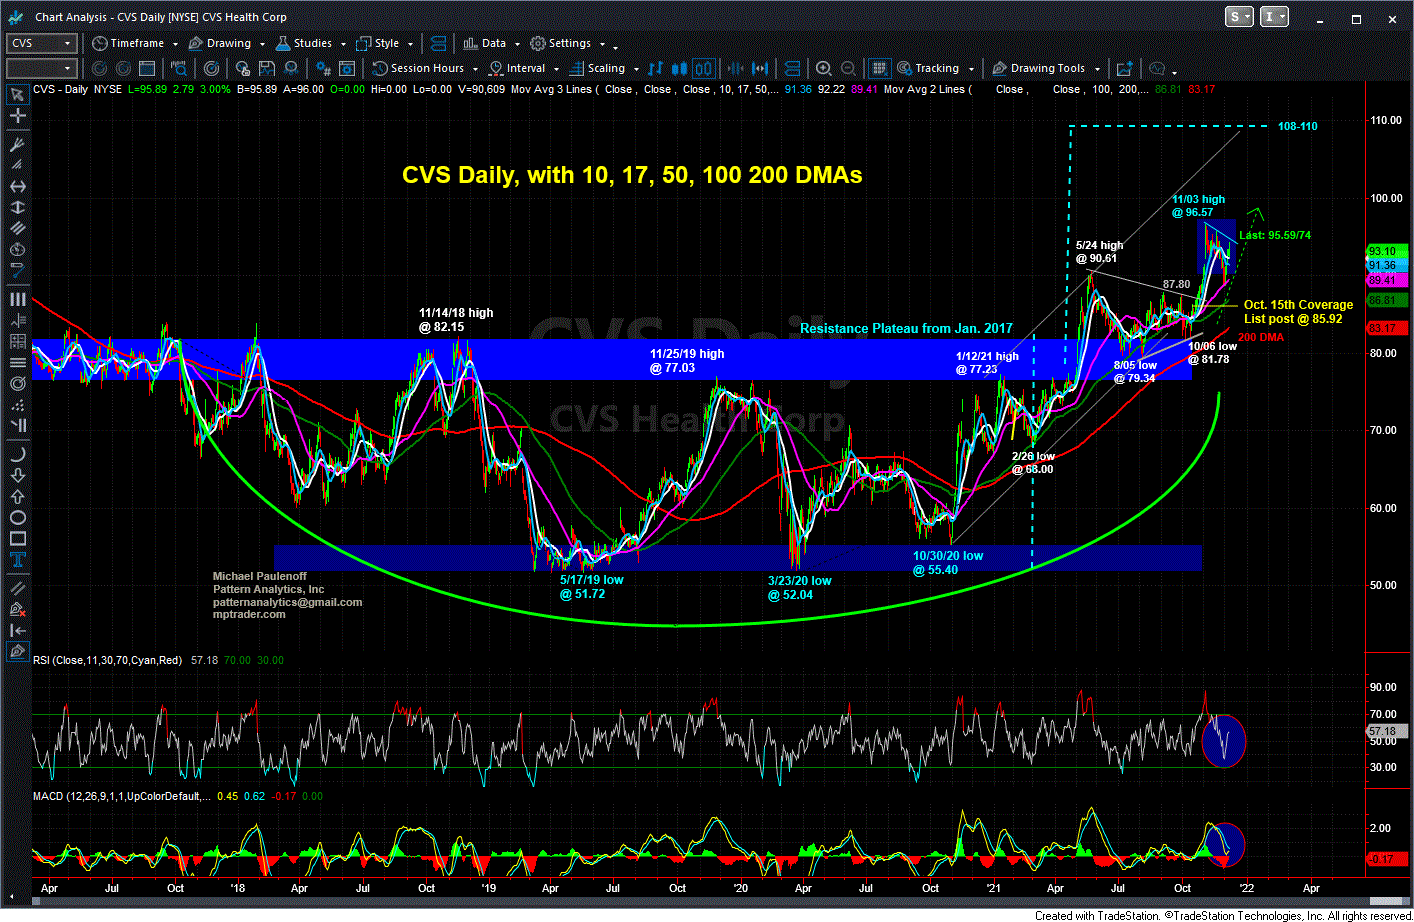Screen dimensions: 1414x922
Task: Click the Tracking button
Action: coord(927,68)
